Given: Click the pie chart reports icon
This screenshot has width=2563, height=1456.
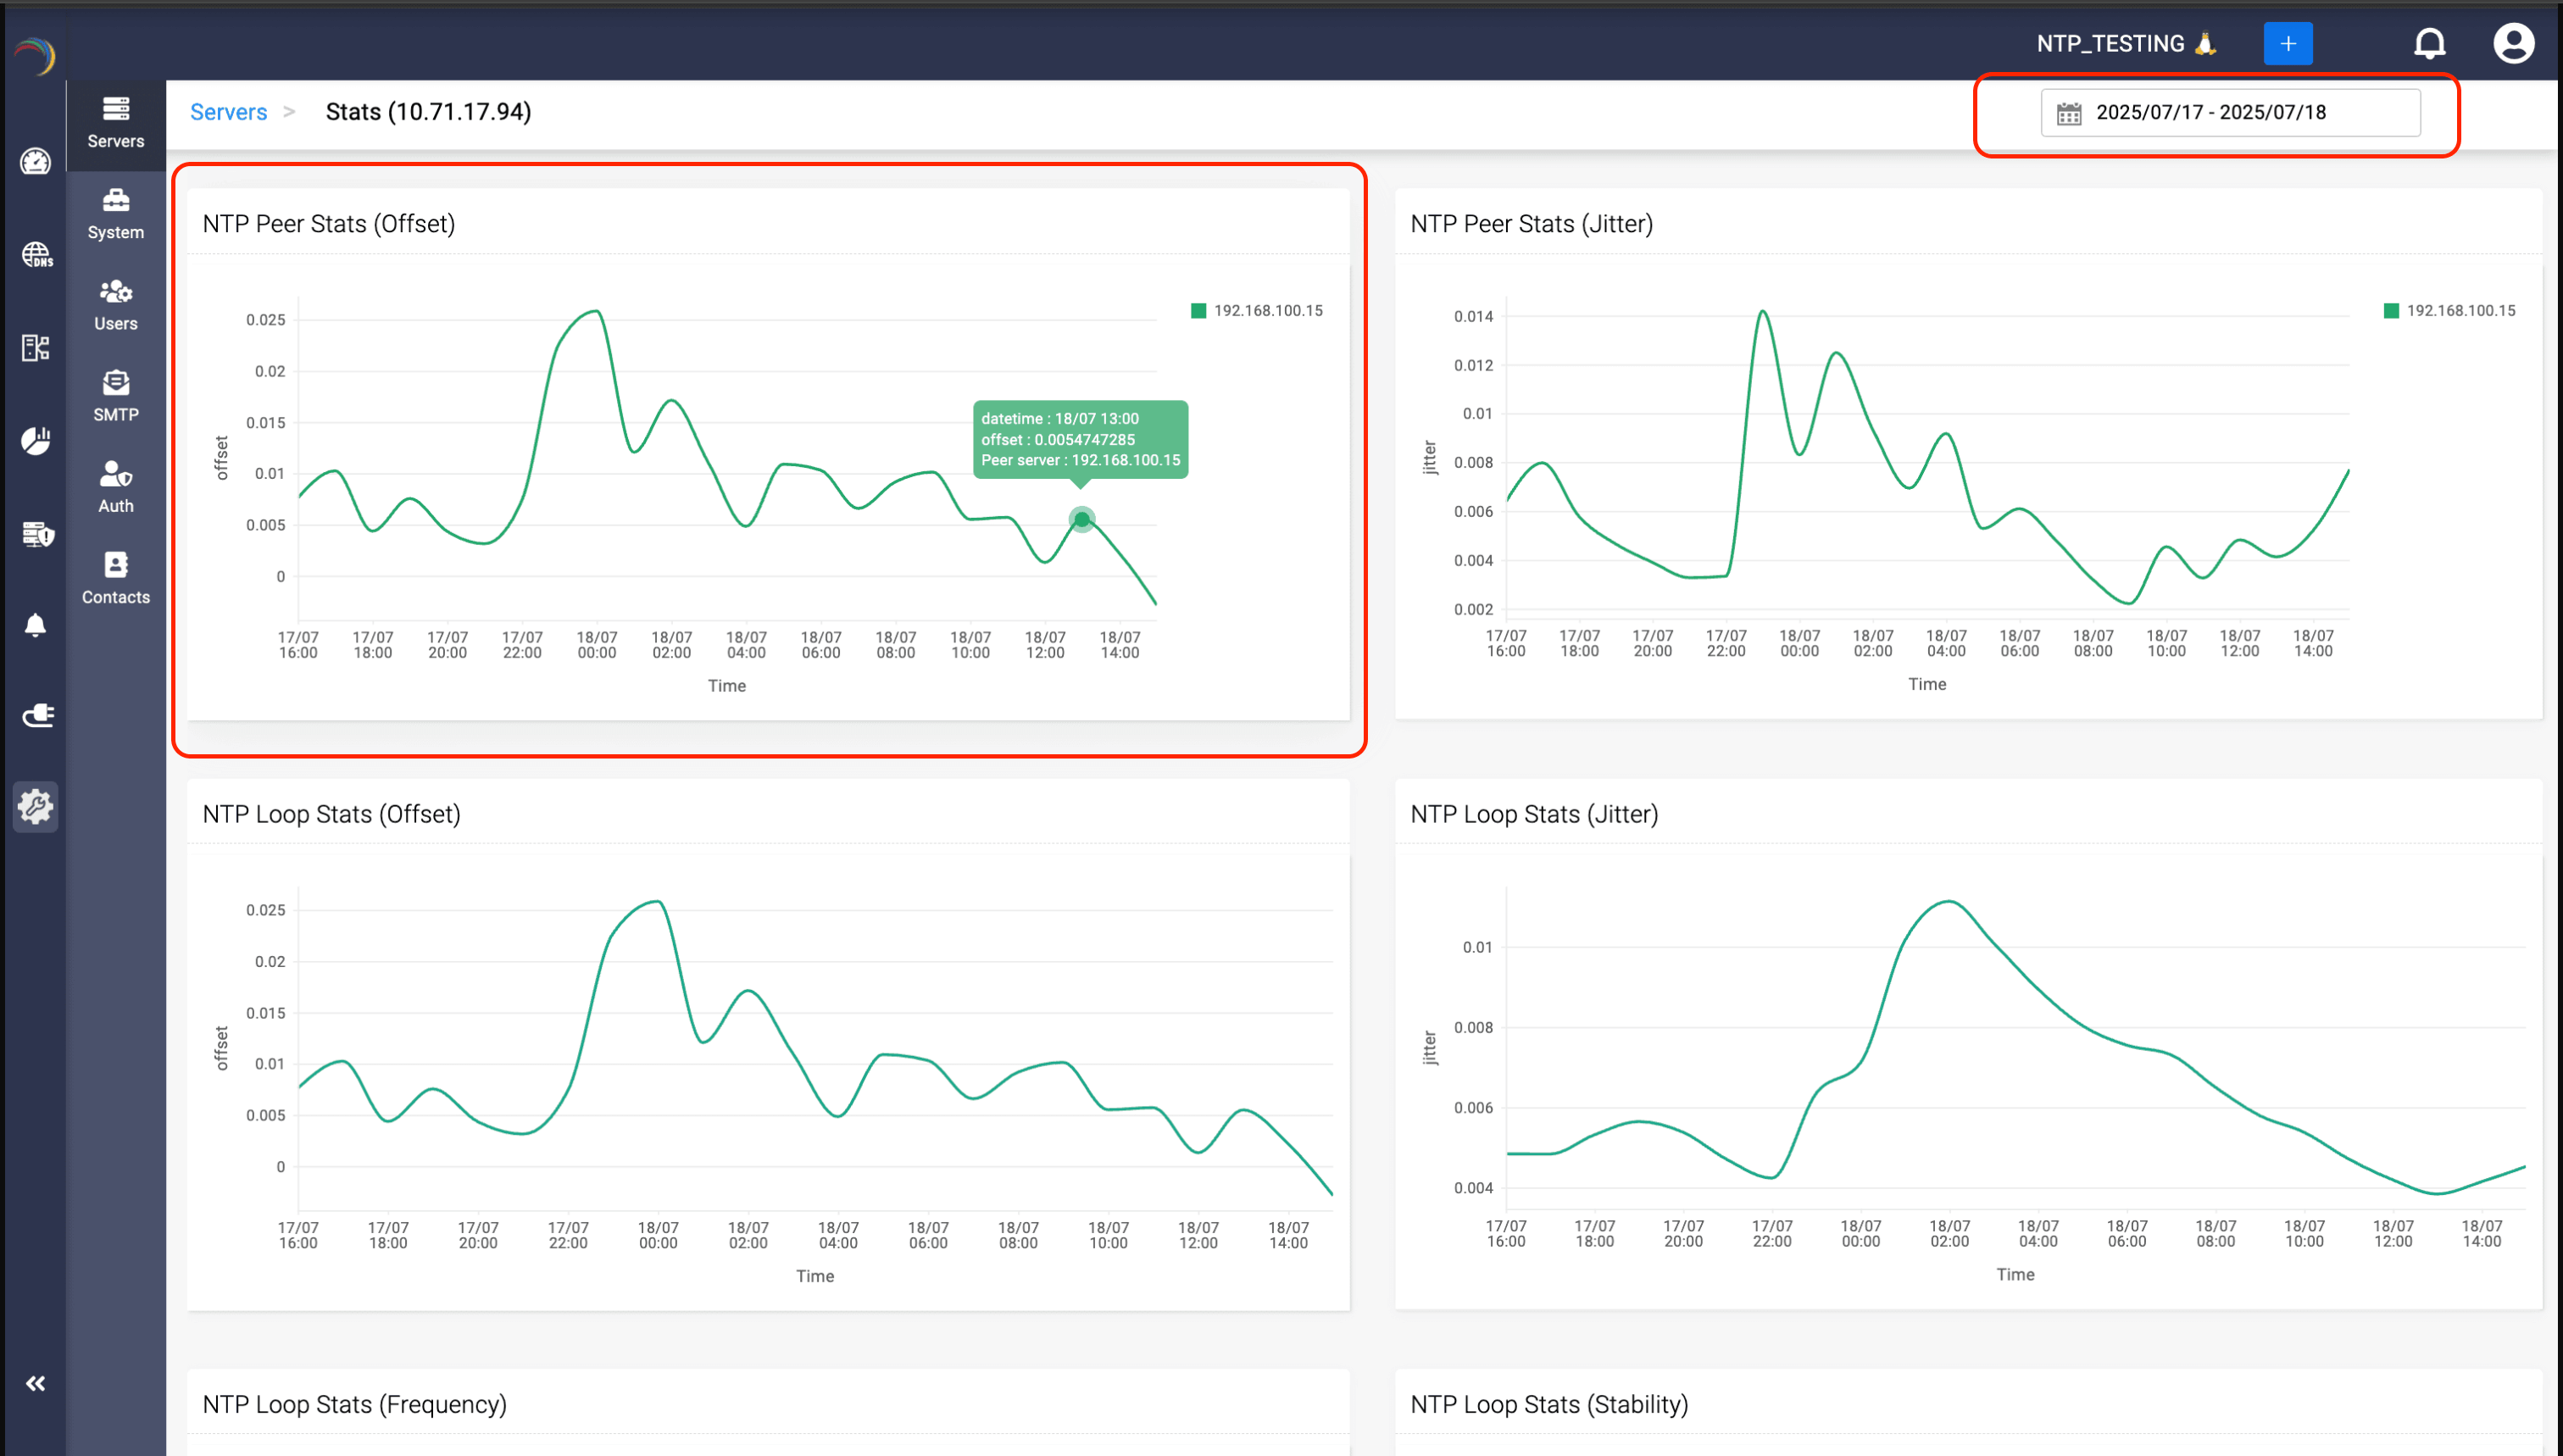Looking at the screenshot, I should (x=36, y=441).
